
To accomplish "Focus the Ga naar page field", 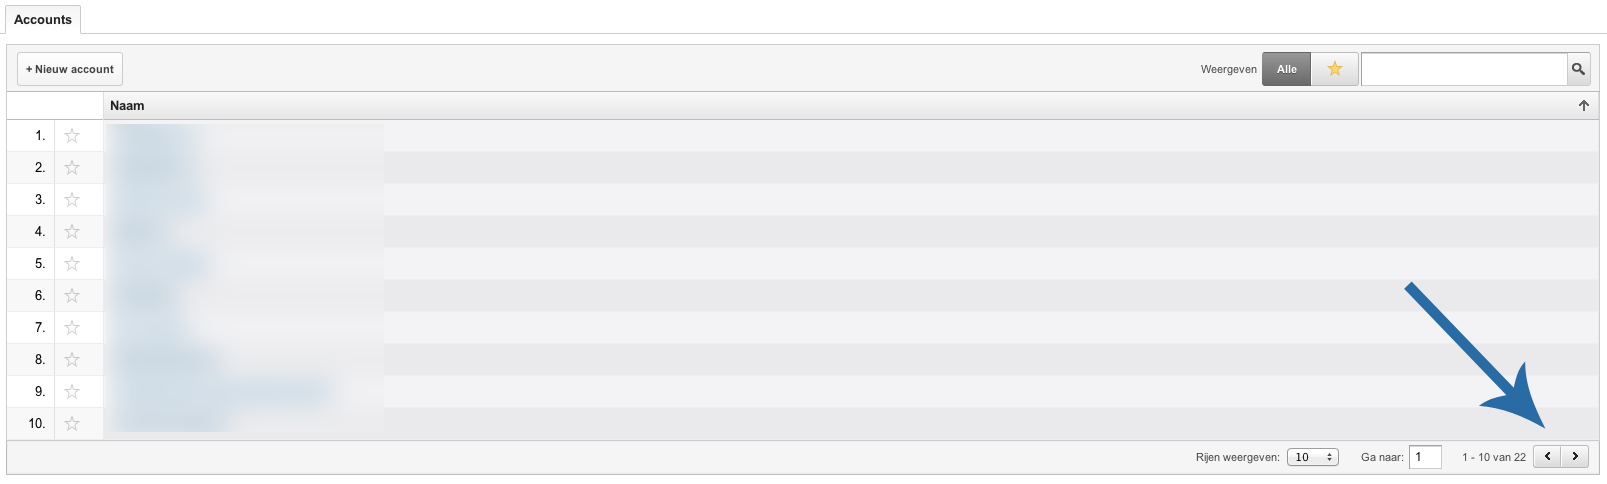I will click(x=1425, y=457).
